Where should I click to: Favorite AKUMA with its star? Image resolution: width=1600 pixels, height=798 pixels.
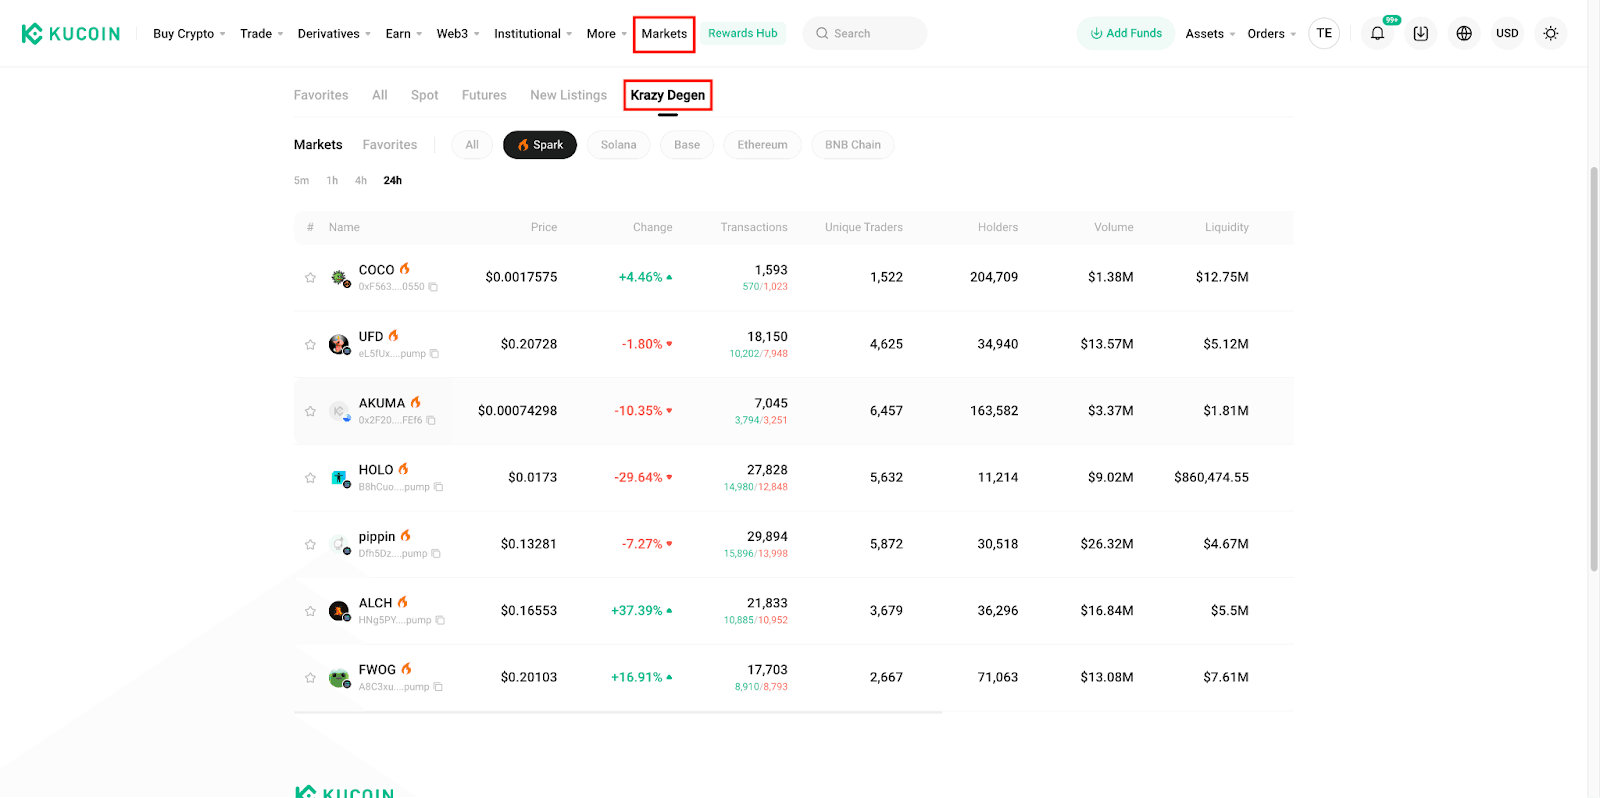coord(310,411)
